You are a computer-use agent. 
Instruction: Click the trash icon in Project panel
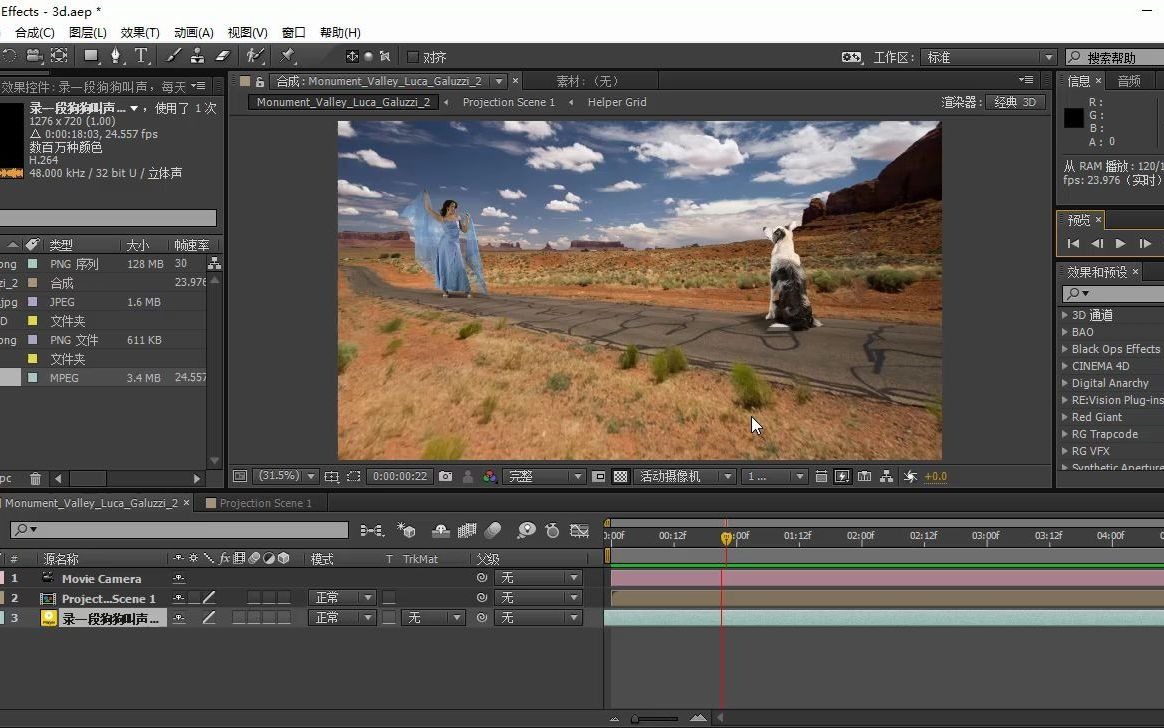coord(36,479)
